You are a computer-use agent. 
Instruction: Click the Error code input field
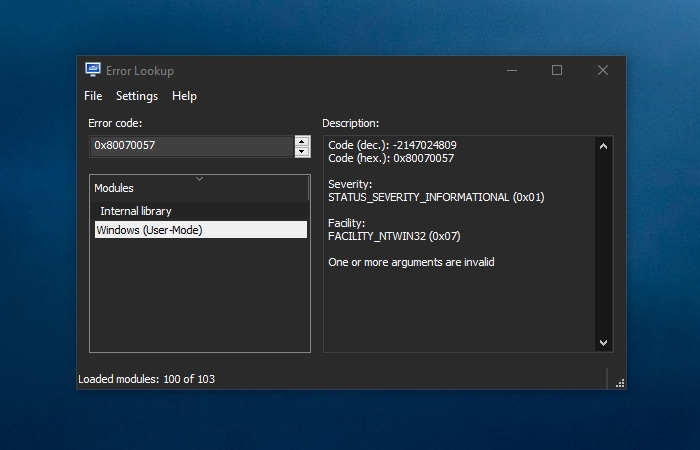192,146
